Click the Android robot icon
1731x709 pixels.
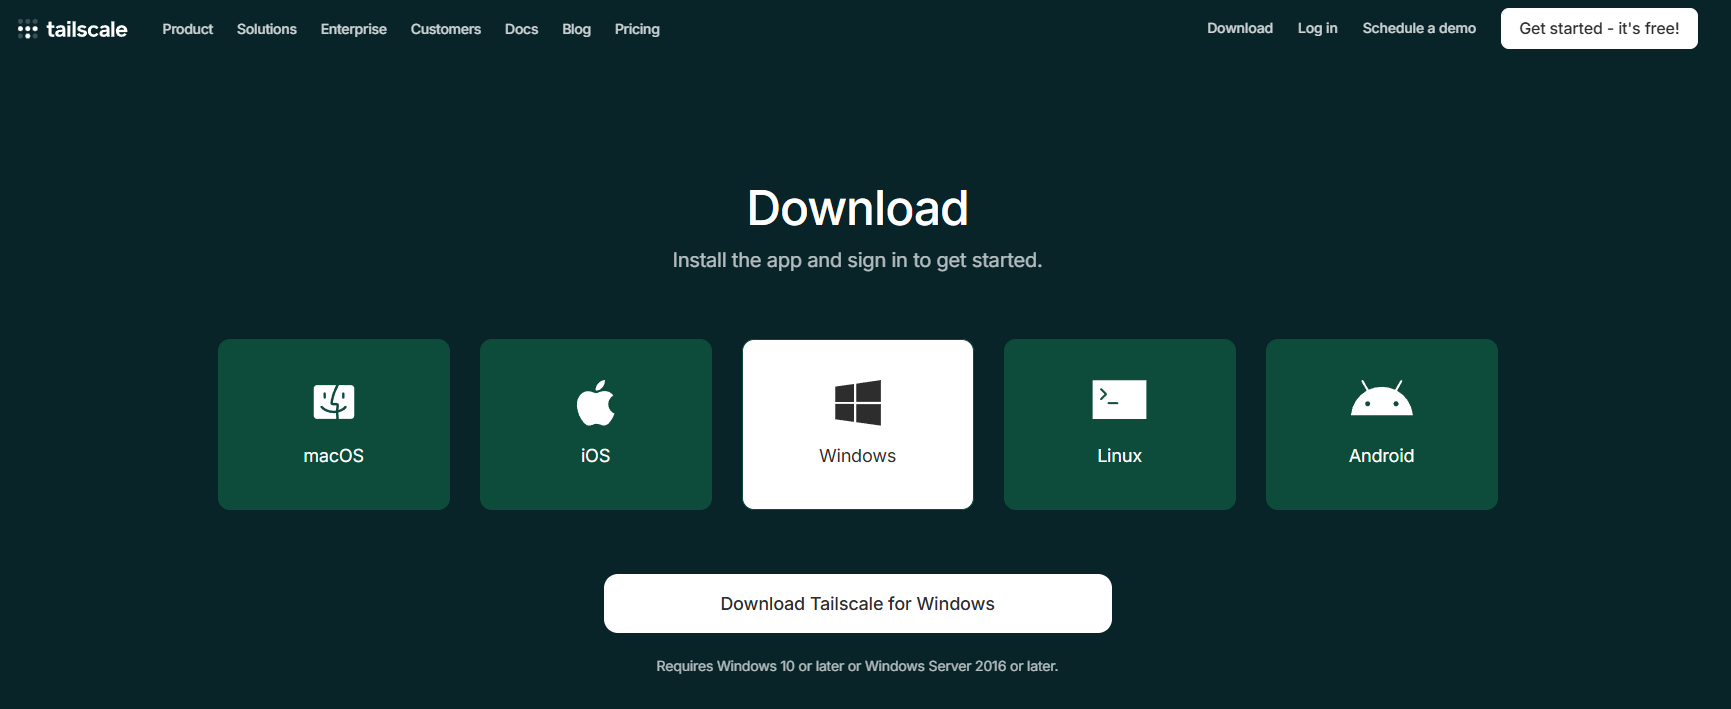[x=1382, y=398]
